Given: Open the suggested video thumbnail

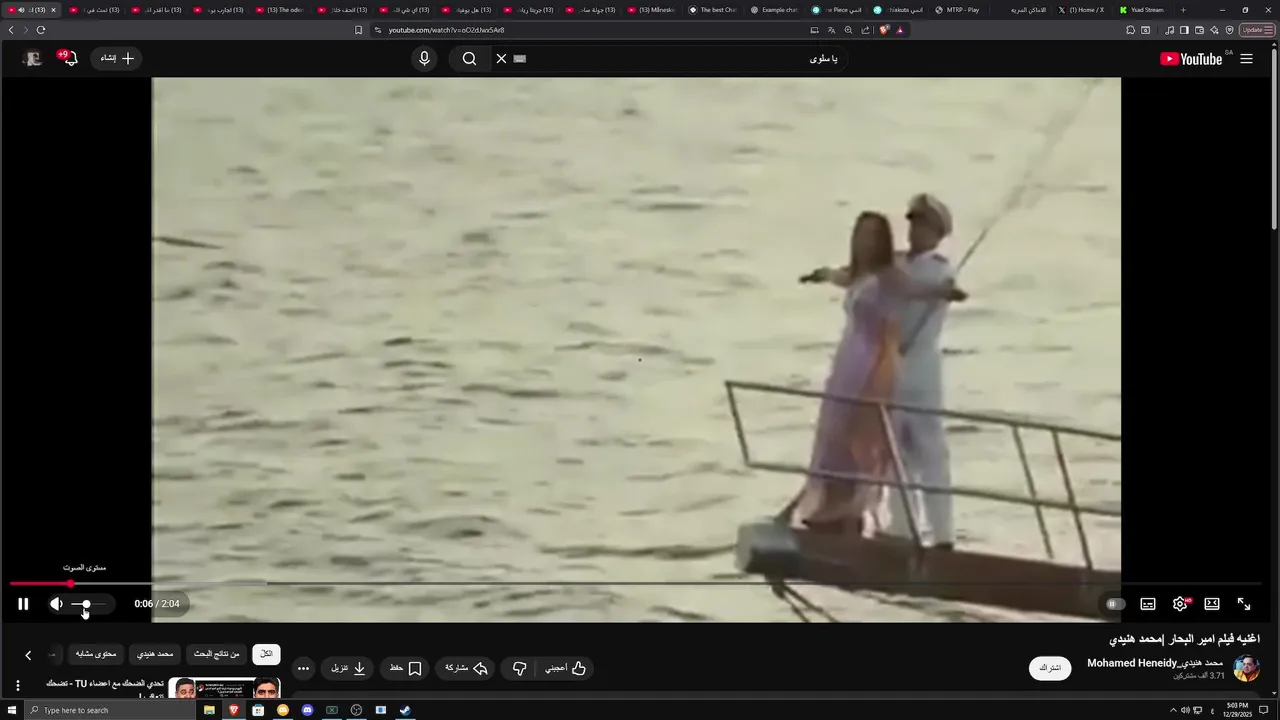Looking at the screenshot, I should (224, 688).
